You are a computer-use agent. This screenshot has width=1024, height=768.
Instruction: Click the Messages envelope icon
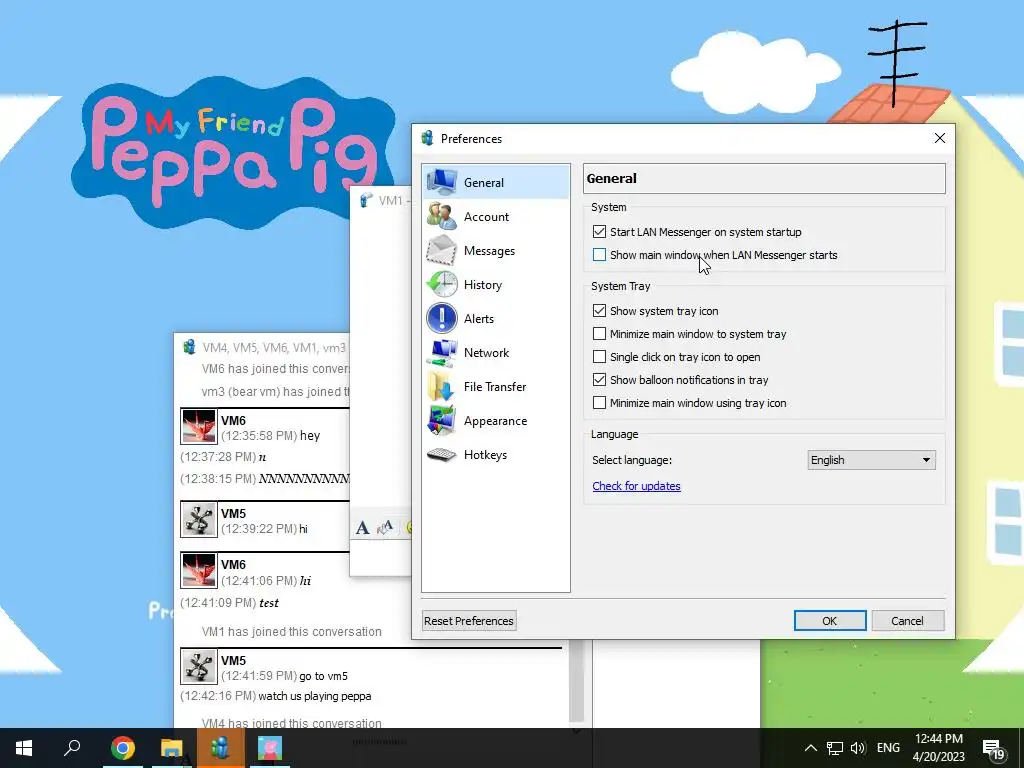tap(442, 250)
